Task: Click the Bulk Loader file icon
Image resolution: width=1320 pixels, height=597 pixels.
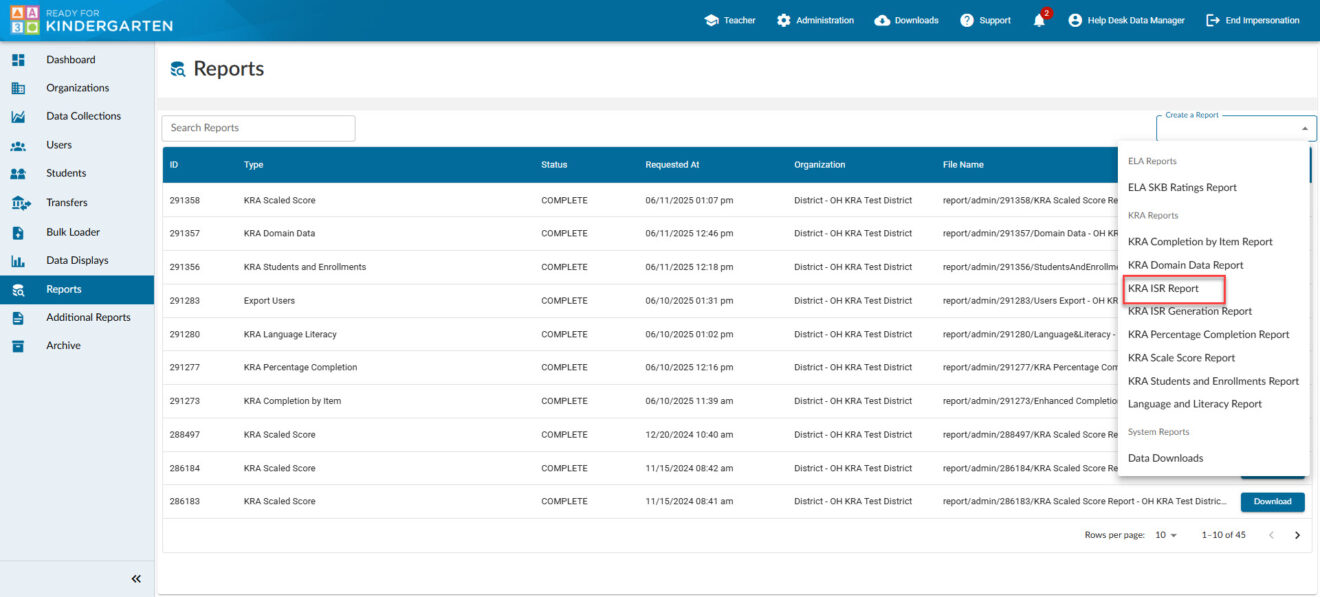Action: pos(18,232)
